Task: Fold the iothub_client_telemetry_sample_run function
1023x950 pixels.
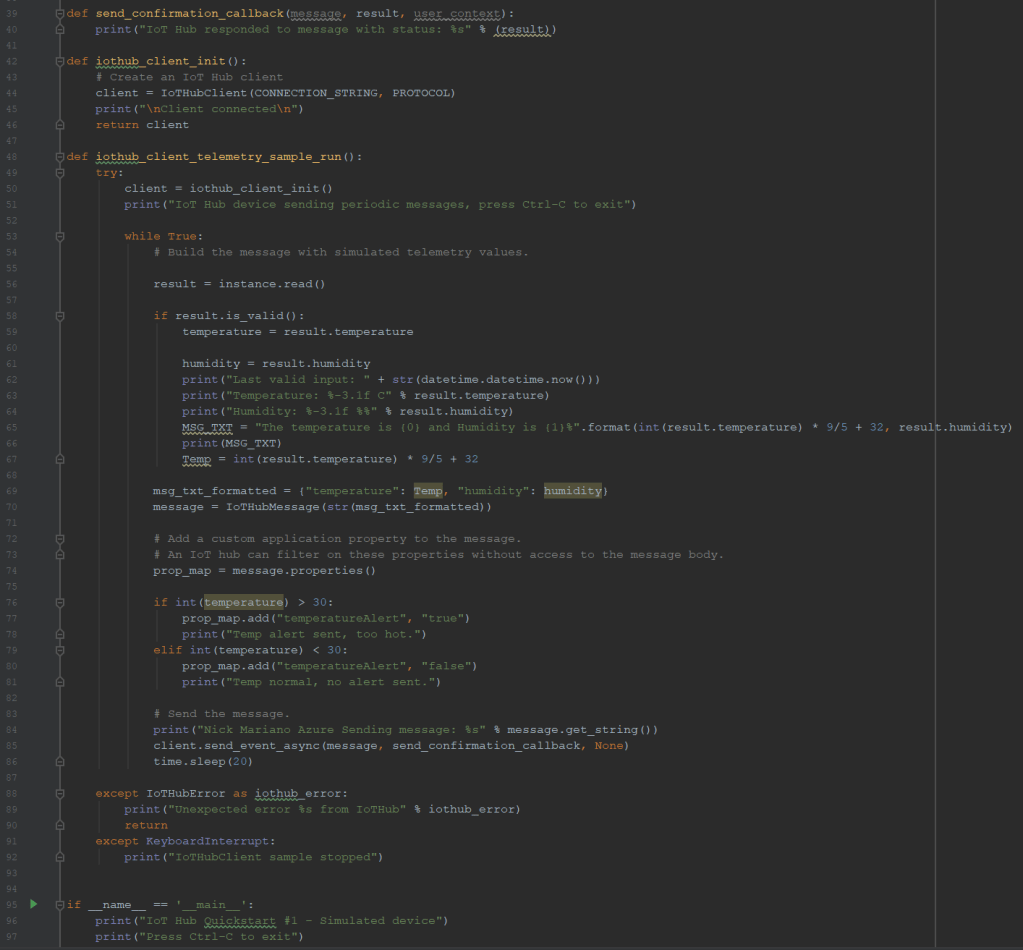Action: (x=60, y=157)
